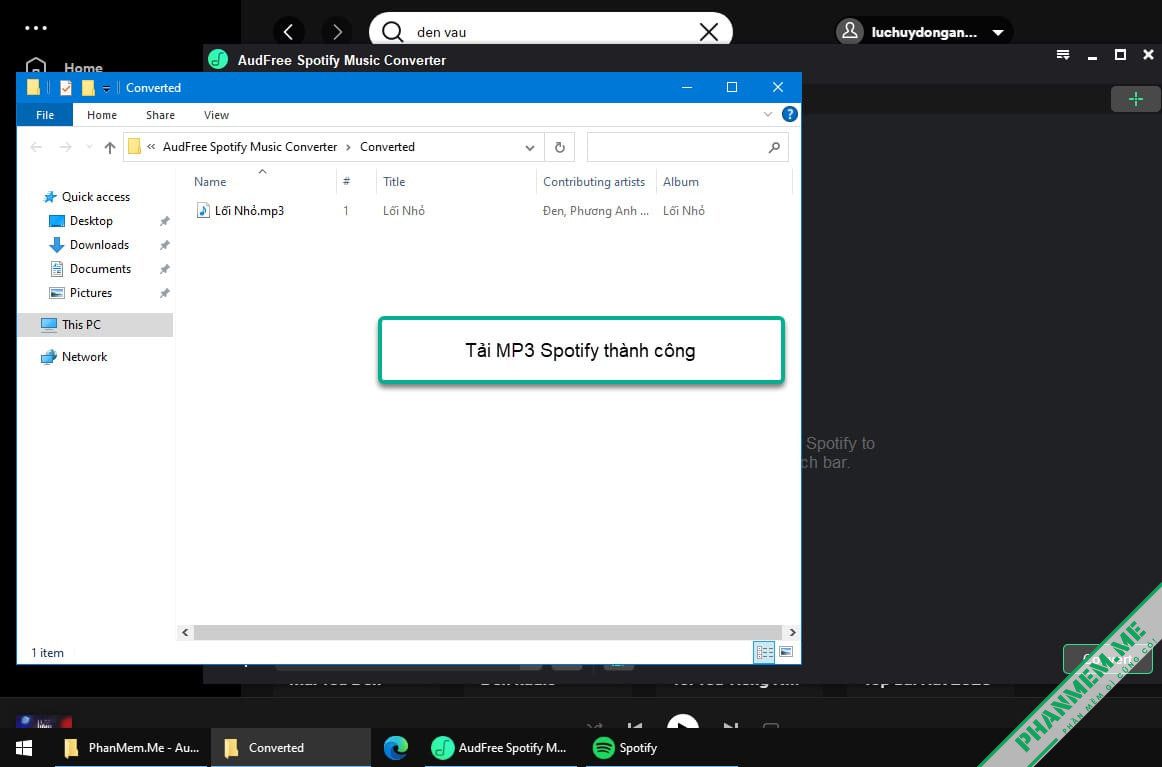Click the Explorer back arrow
1162x767 pixels.
[x=36, y=147]
